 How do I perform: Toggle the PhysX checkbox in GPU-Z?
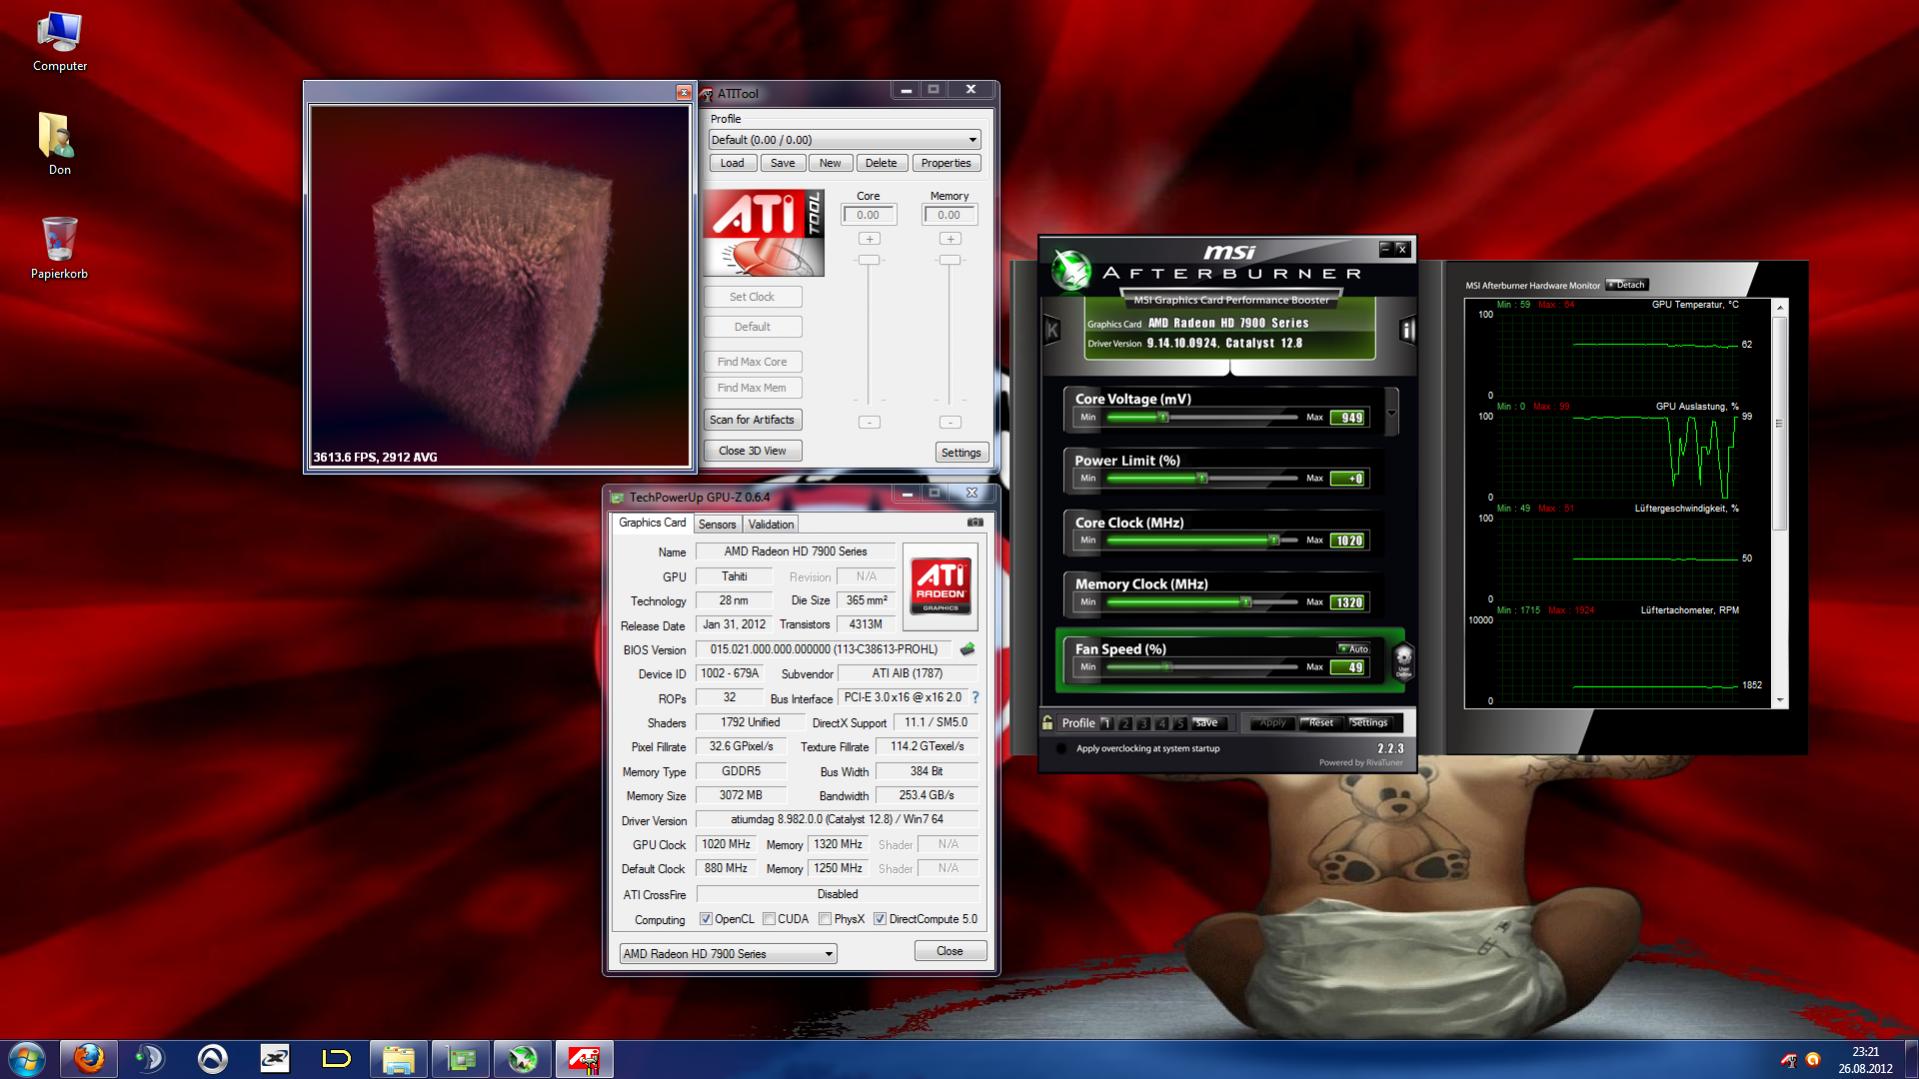(825, 919)
